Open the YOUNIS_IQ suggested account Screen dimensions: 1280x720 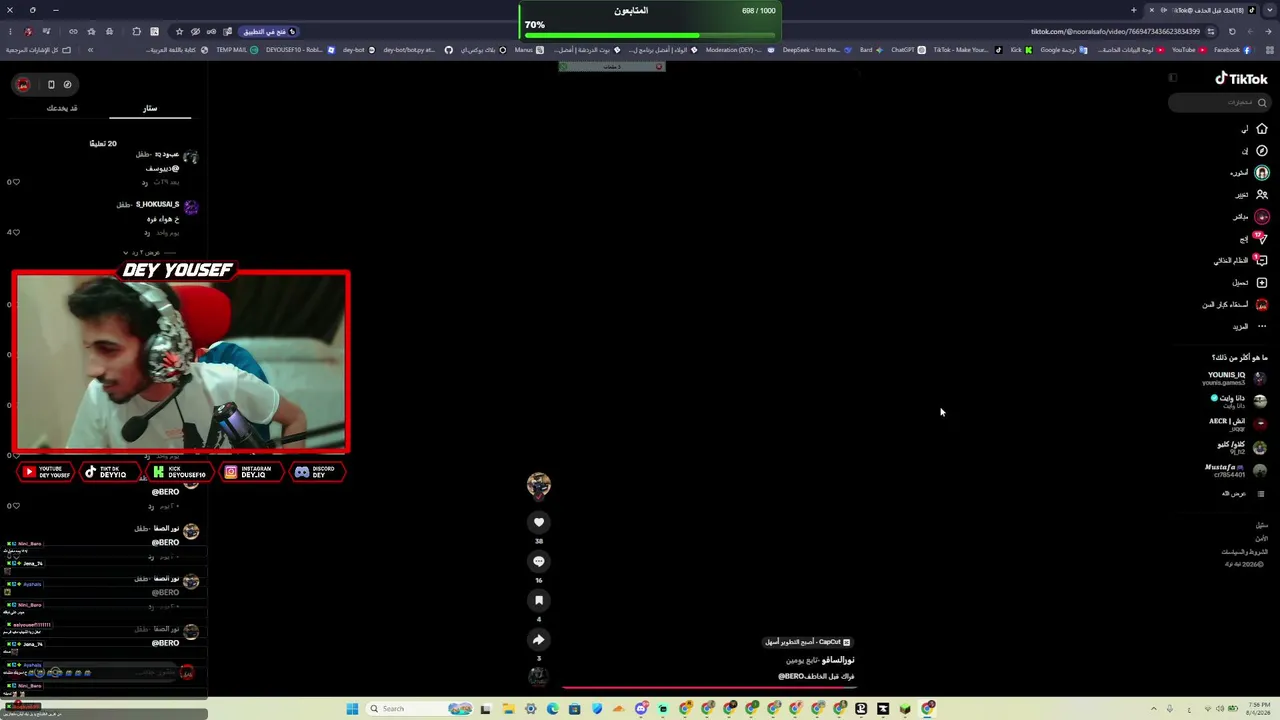click(x=1236, y=378)
